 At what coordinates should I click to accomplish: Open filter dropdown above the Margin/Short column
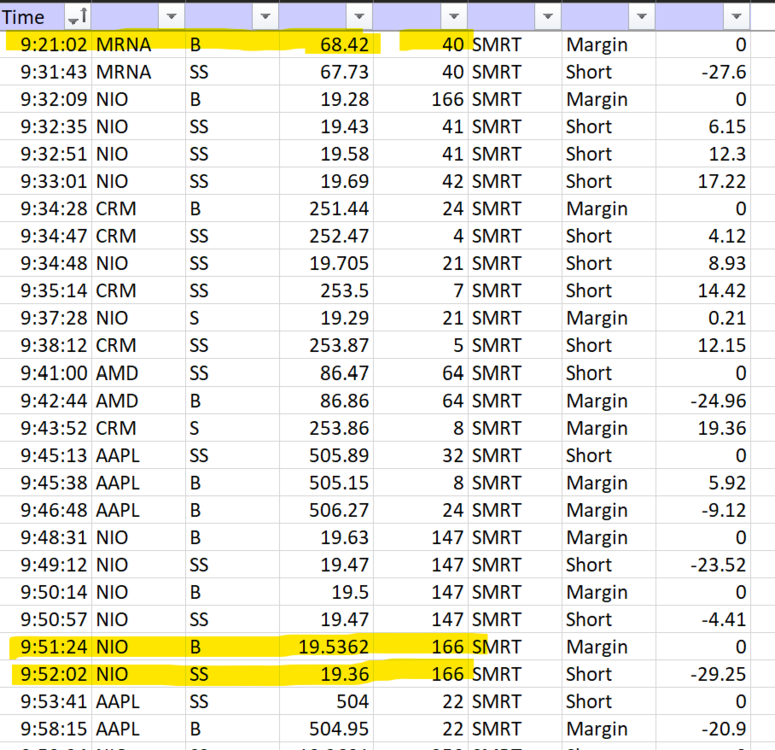tap(642, 17)
